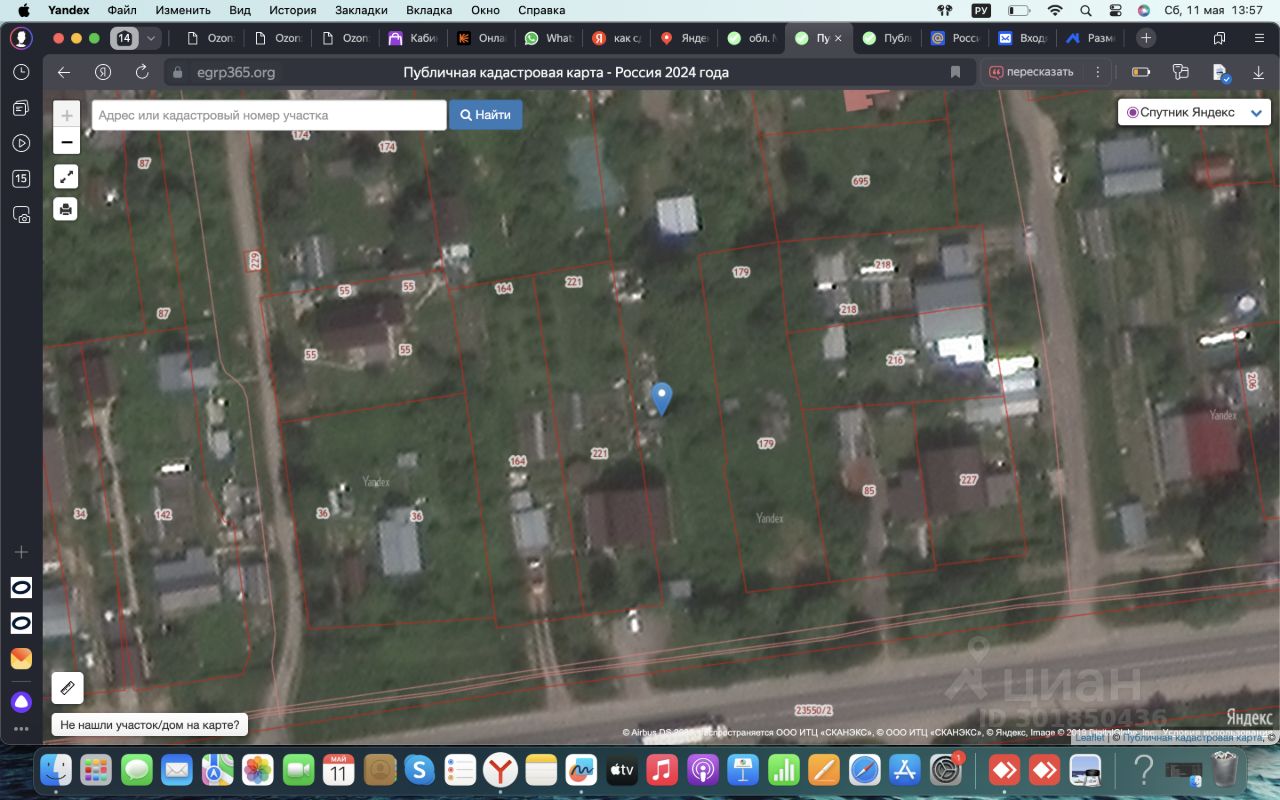Image resolution: width=1280 pixels, height=800 pixels.
Task: Focus the address or cadastral number field
Action: point(269,115)
